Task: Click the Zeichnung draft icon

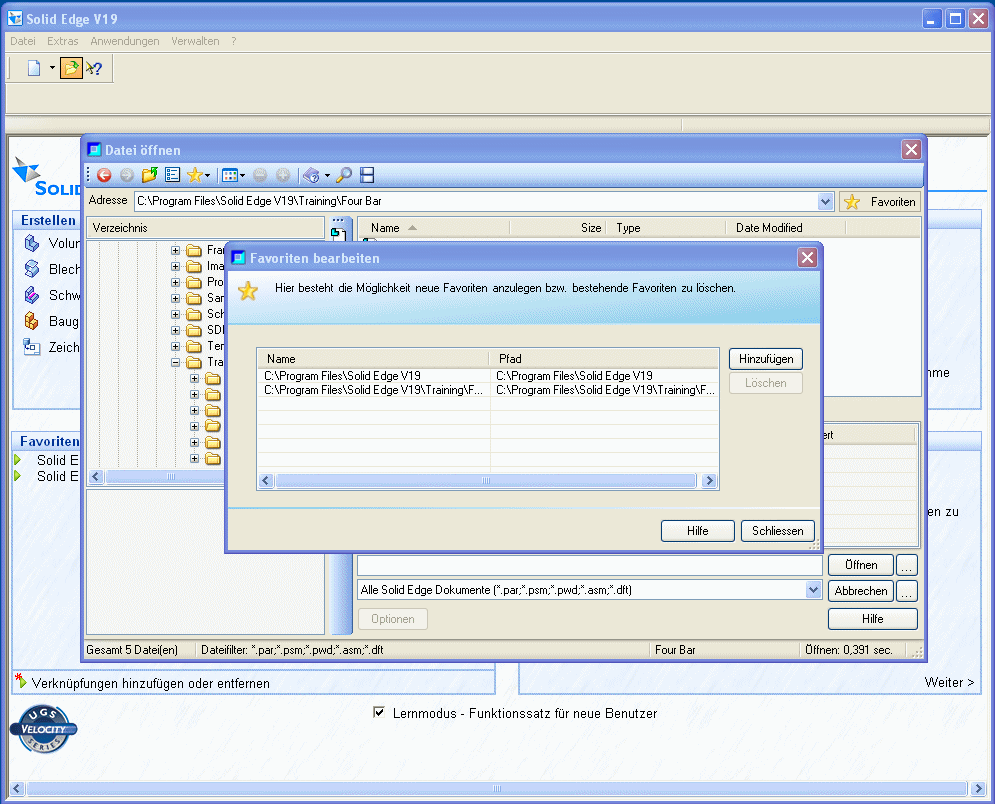Action: [x=32, y=347]
